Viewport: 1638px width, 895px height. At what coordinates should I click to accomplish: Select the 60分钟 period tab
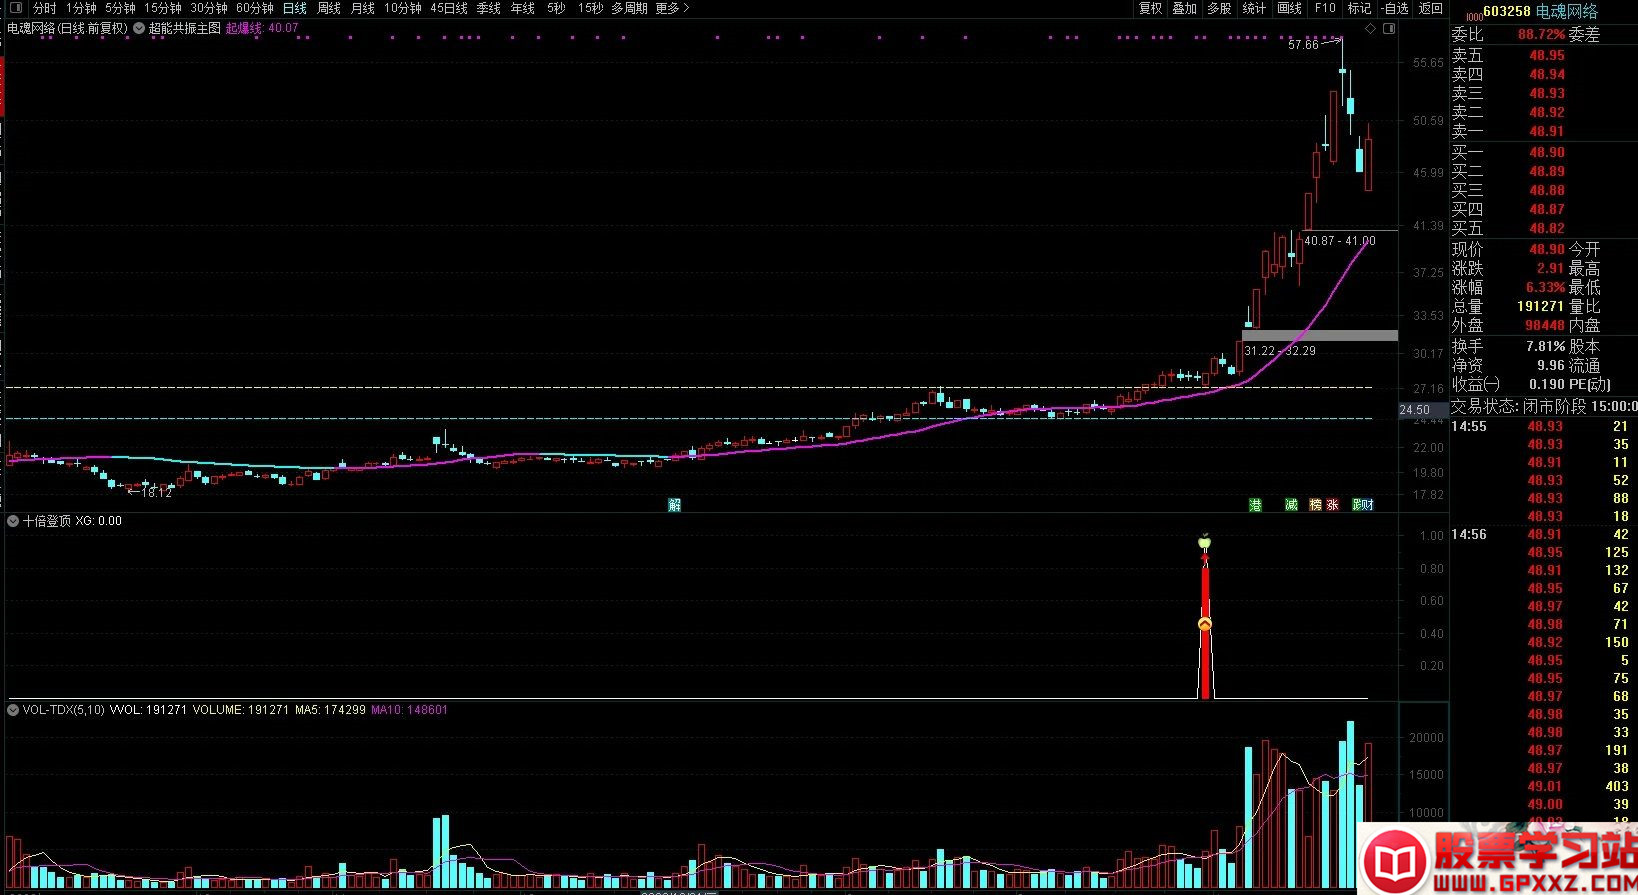pos(255,8)
